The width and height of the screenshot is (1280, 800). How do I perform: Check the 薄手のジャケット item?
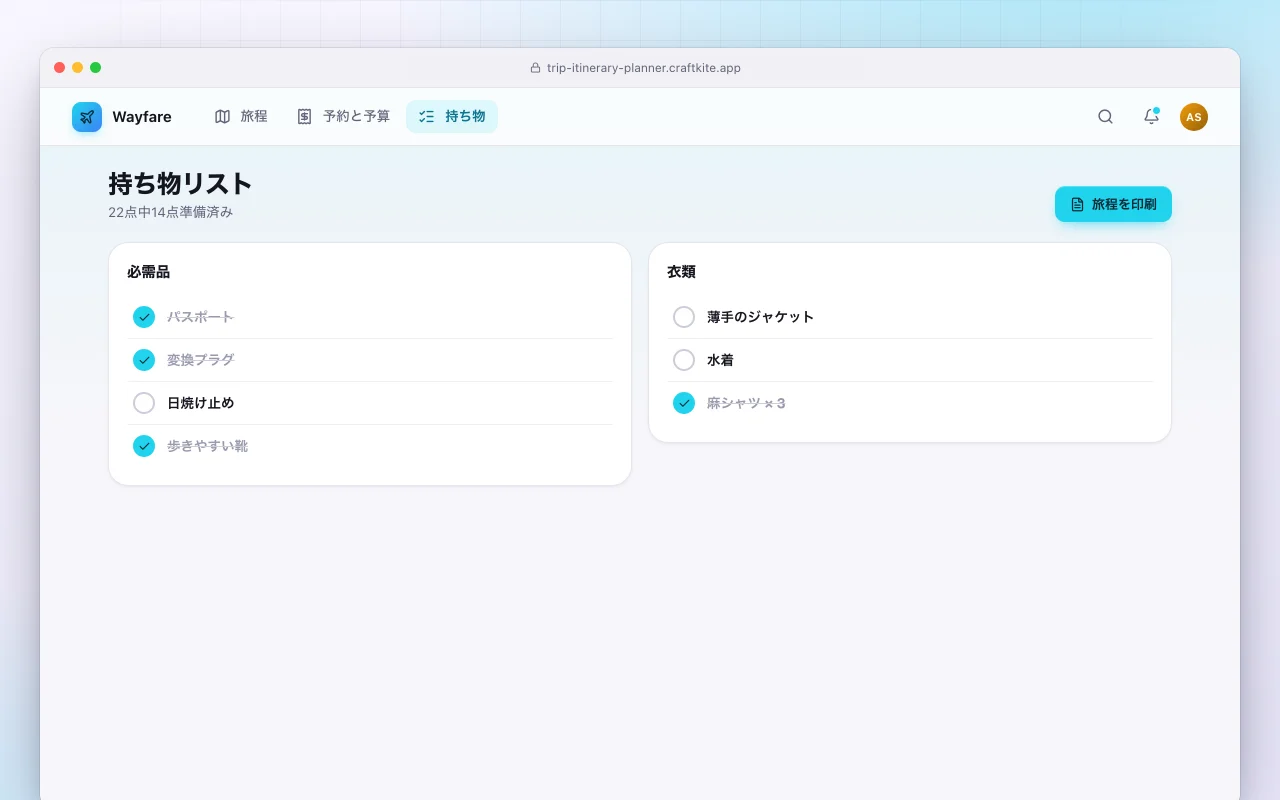684,317
